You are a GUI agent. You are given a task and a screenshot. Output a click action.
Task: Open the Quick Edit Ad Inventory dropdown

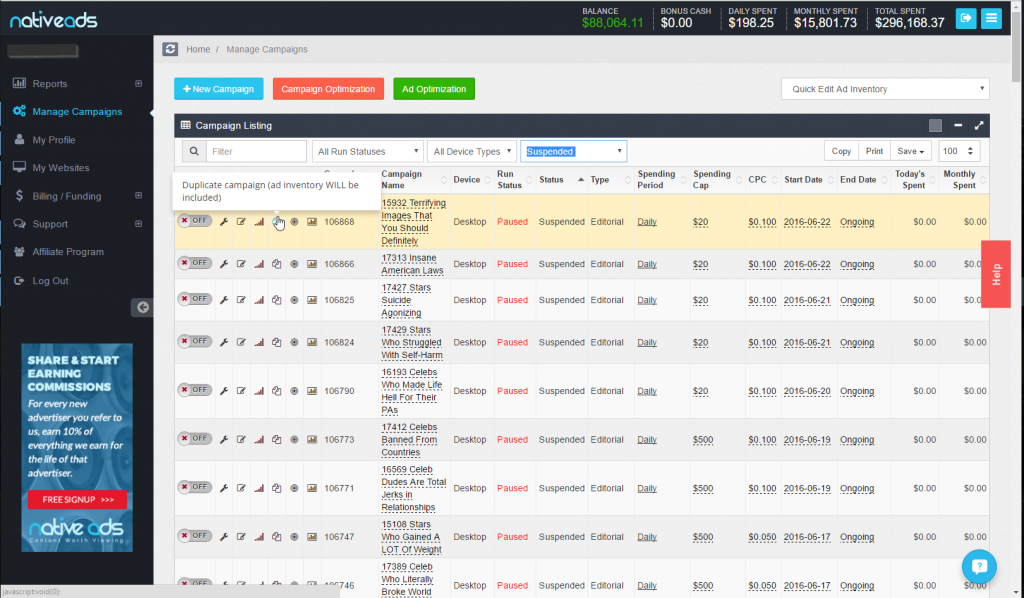point(885,89)
